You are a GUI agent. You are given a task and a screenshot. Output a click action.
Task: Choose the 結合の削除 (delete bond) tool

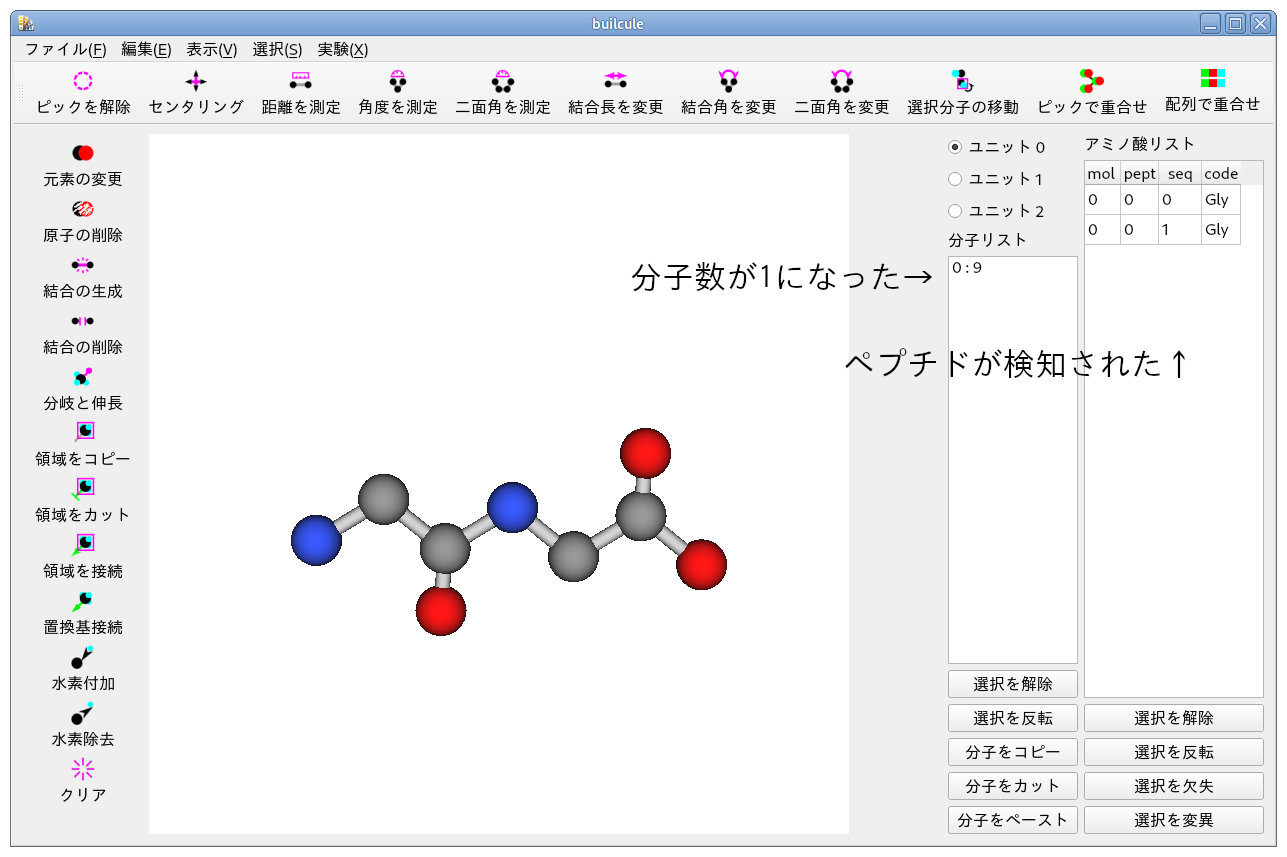pos(82,334)
